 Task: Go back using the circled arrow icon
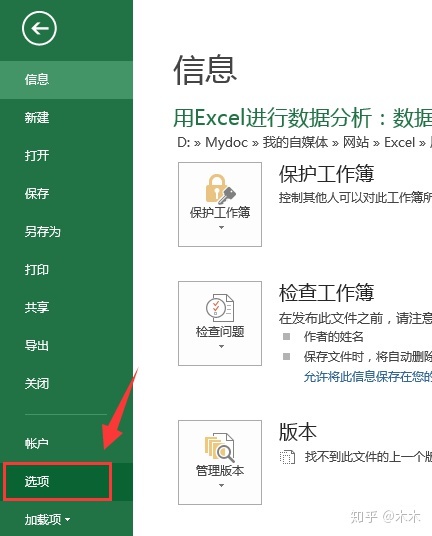39,28
